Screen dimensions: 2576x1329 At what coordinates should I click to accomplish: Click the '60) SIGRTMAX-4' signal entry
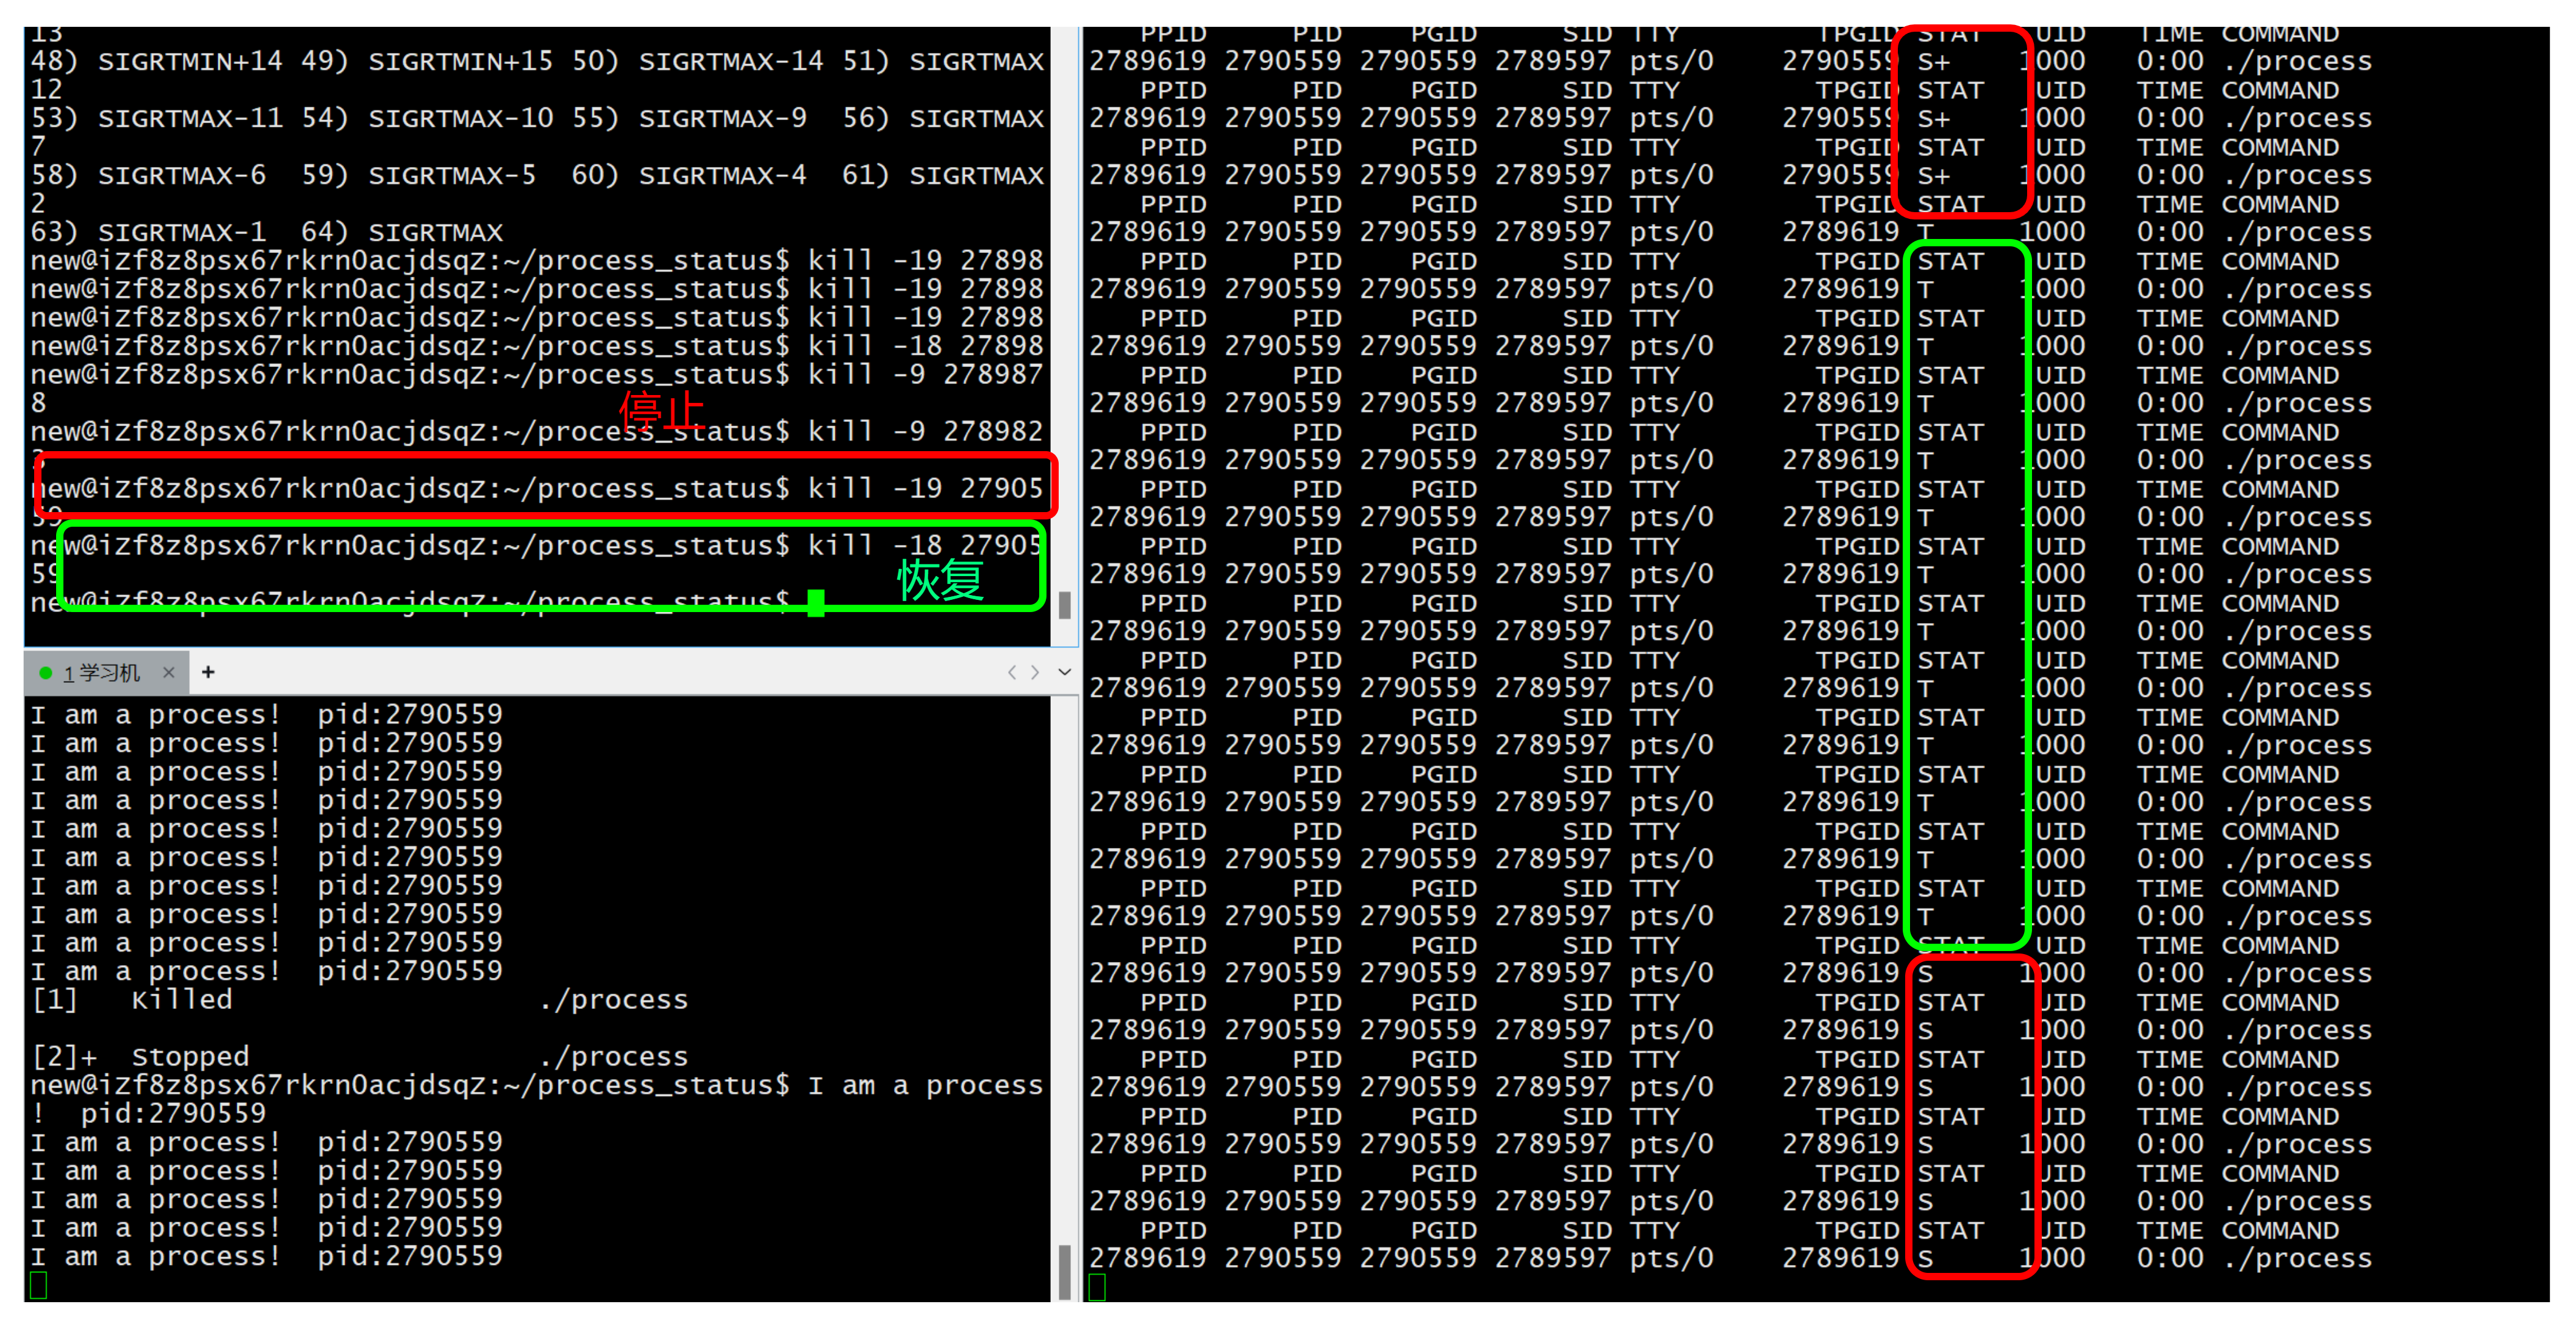pos(689,175)
